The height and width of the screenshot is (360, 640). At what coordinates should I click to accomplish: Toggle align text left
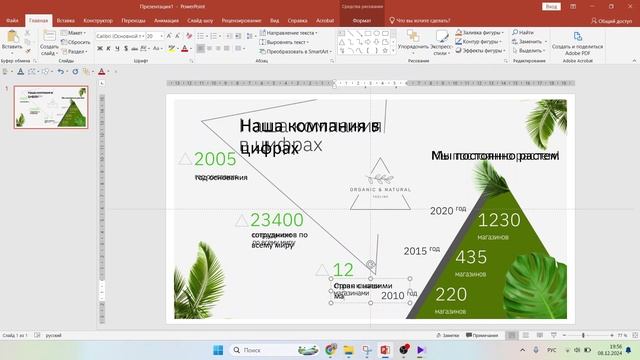pyautogui.click(x=200, y=49)
